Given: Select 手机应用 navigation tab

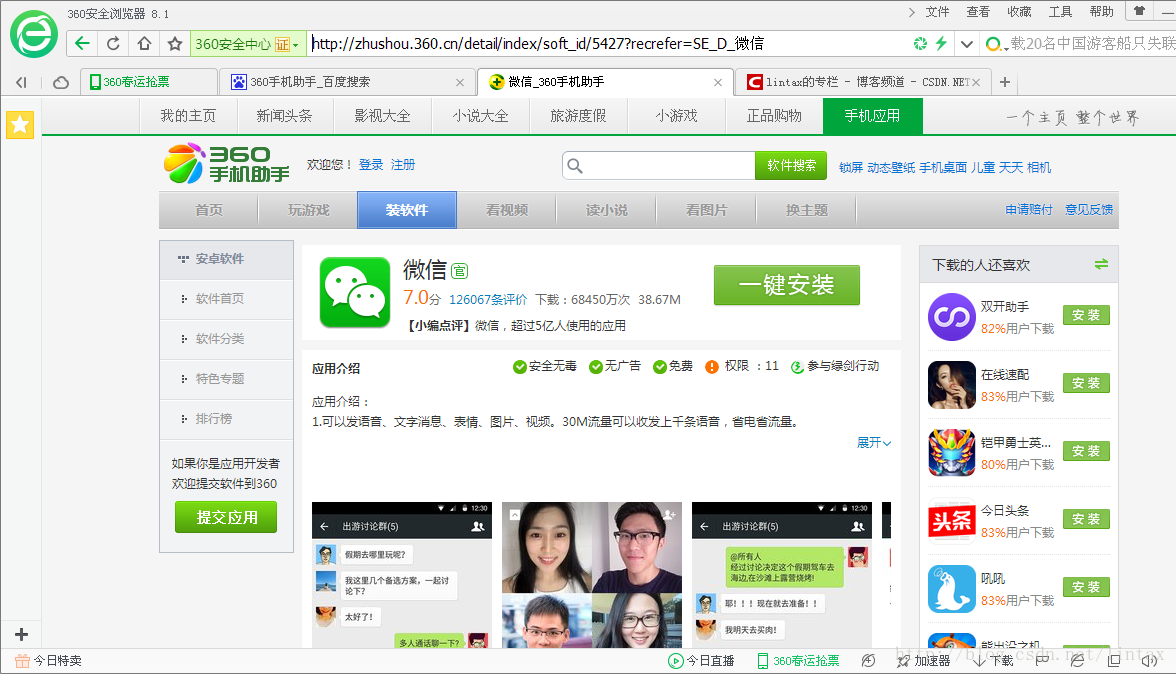Looking at the screenshot, I should tap(872, 116).
